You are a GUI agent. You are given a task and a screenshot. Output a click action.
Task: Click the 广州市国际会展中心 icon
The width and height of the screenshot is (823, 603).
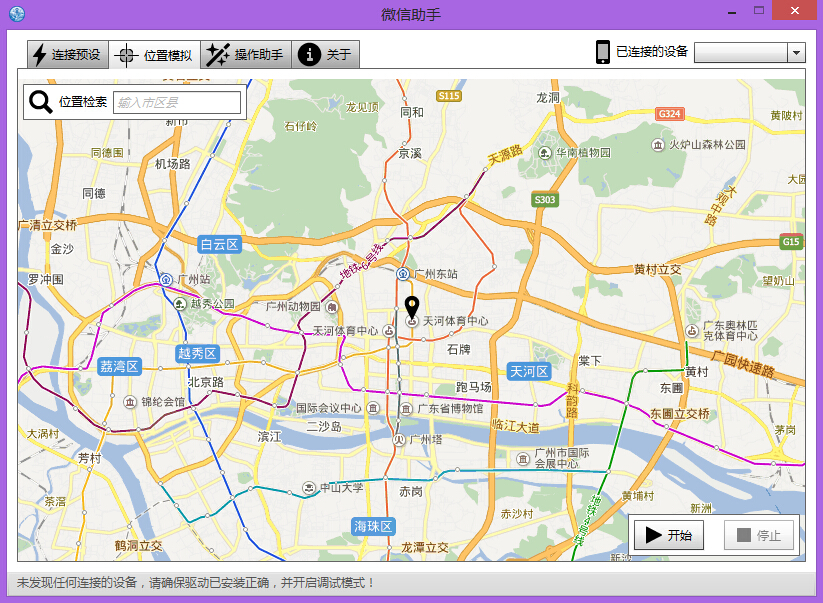coord(523,459)
